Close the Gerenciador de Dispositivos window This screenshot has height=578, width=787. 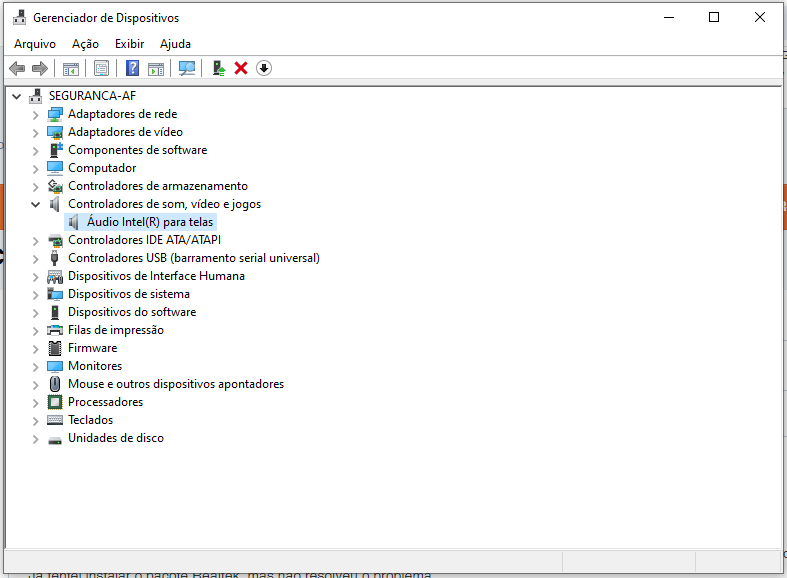coord(760,18)
